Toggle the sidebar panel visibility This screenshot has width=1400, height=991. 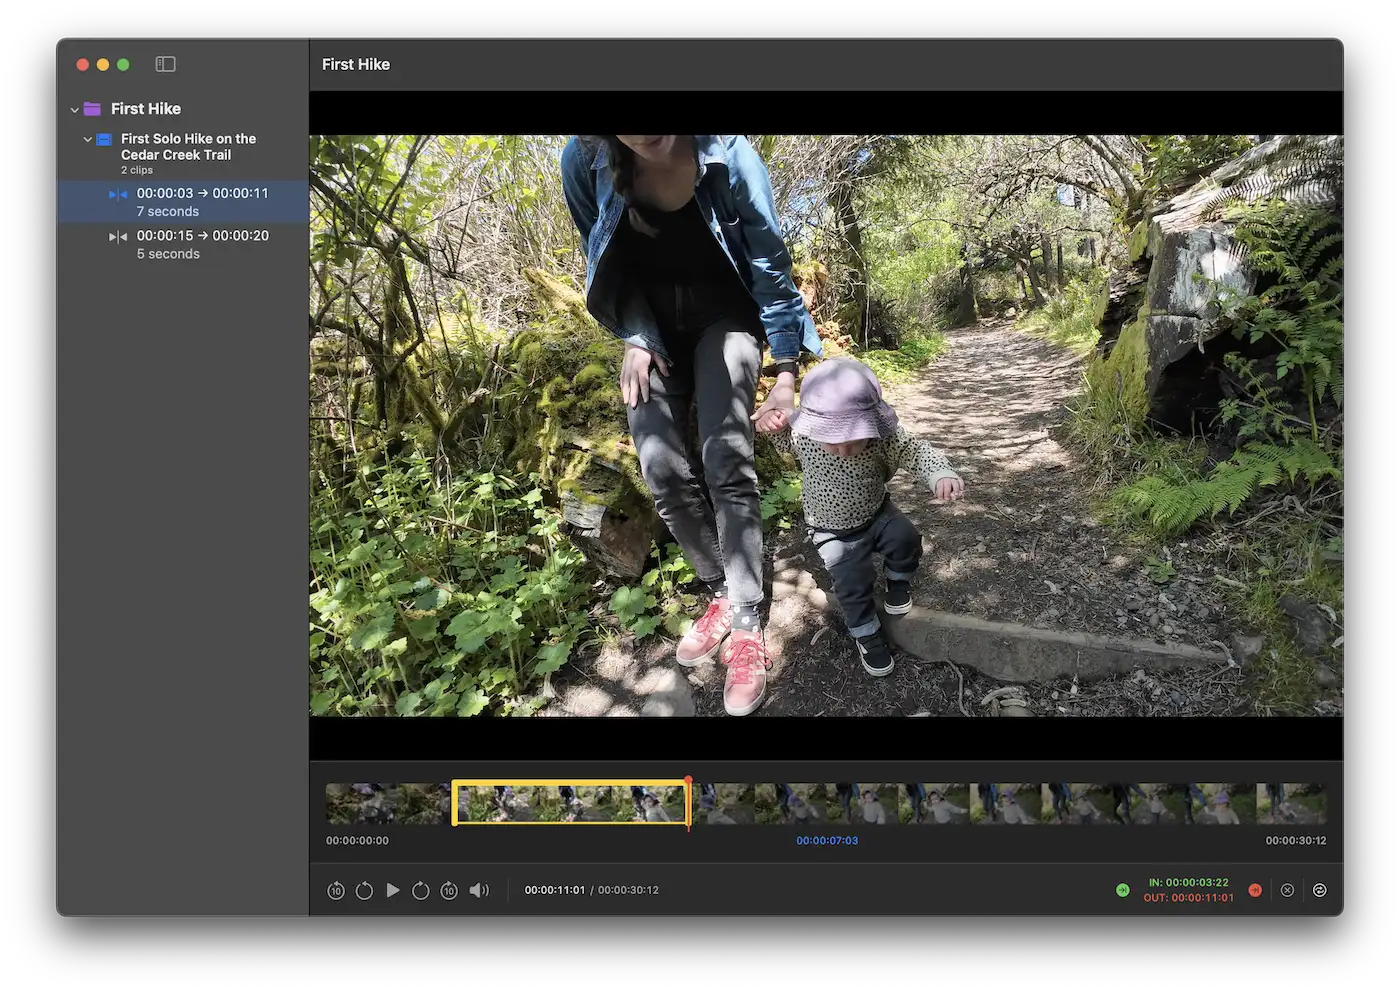[x=166, y=64]
